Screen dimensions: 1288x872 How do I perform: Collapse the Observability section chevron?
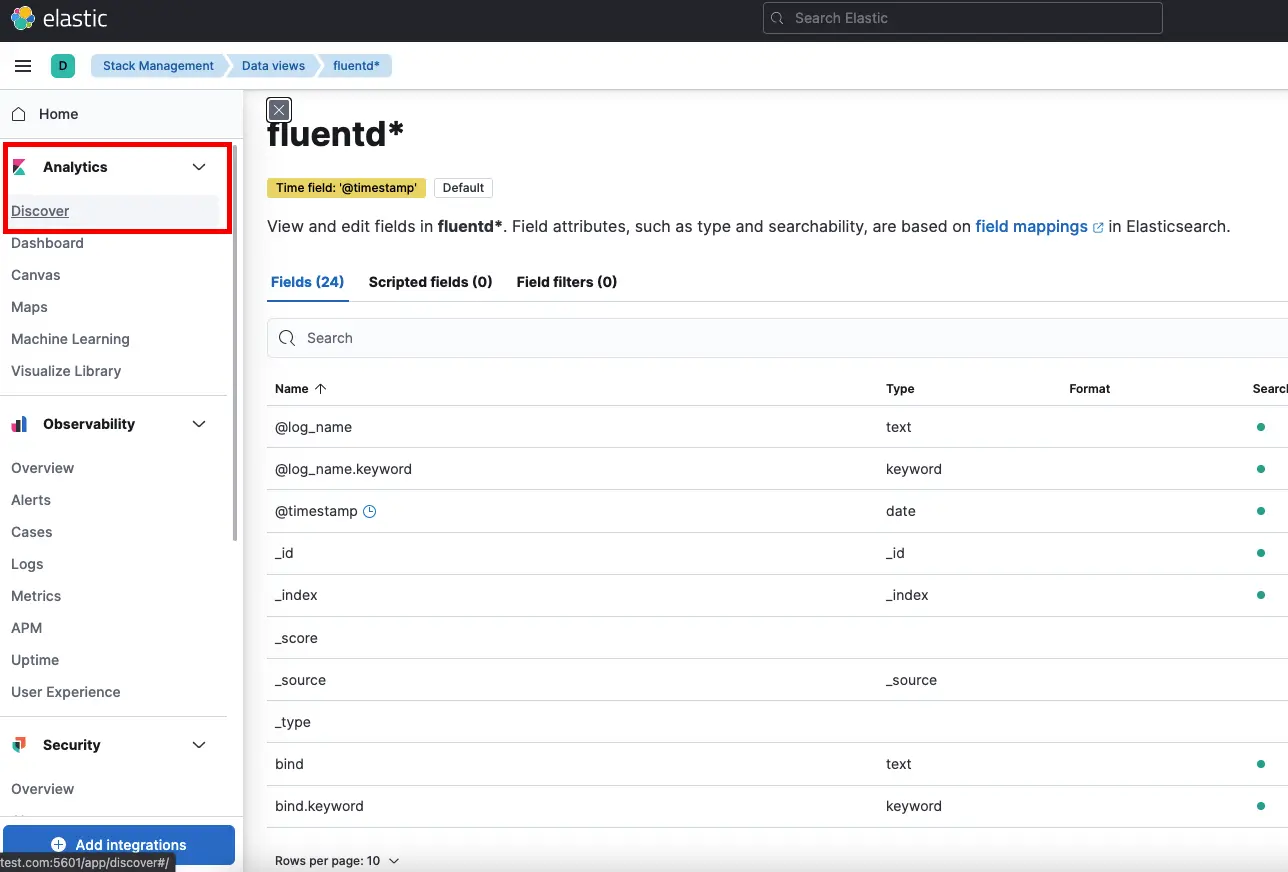(198, 423)
